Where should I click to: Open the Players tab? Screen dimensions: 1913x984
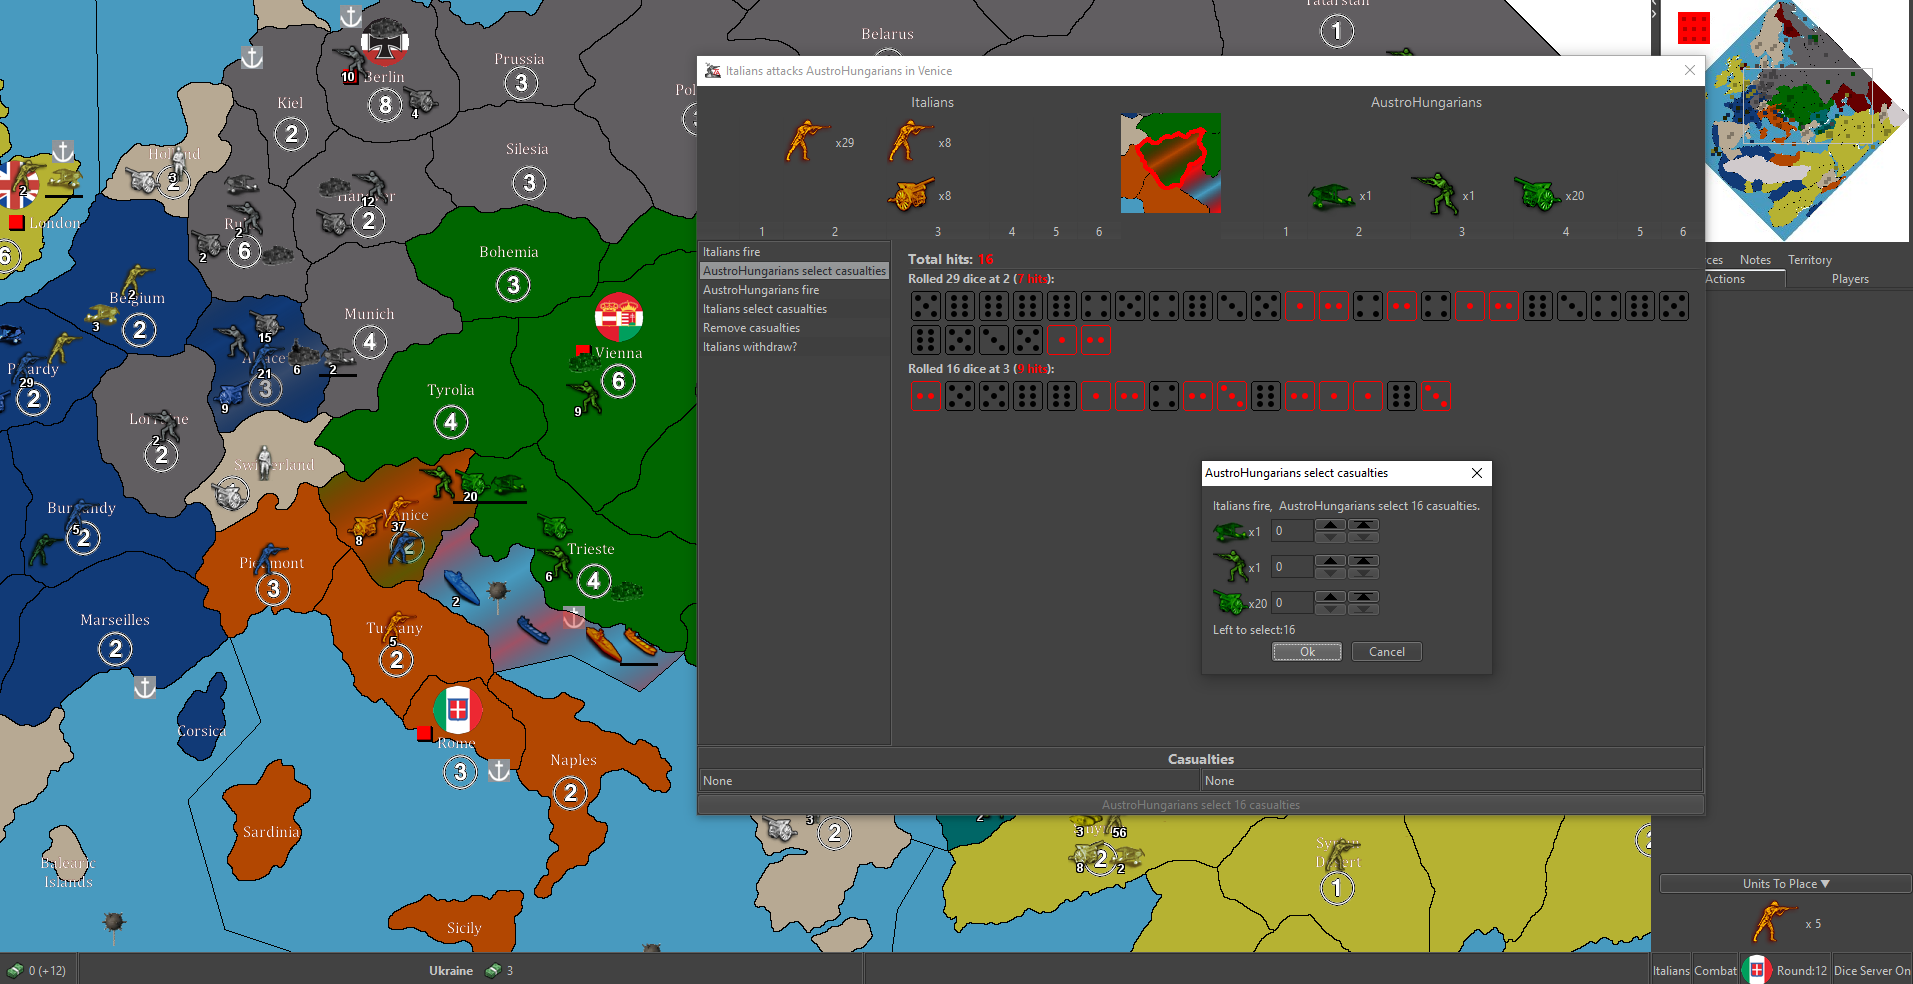[x=1849, y=279]
